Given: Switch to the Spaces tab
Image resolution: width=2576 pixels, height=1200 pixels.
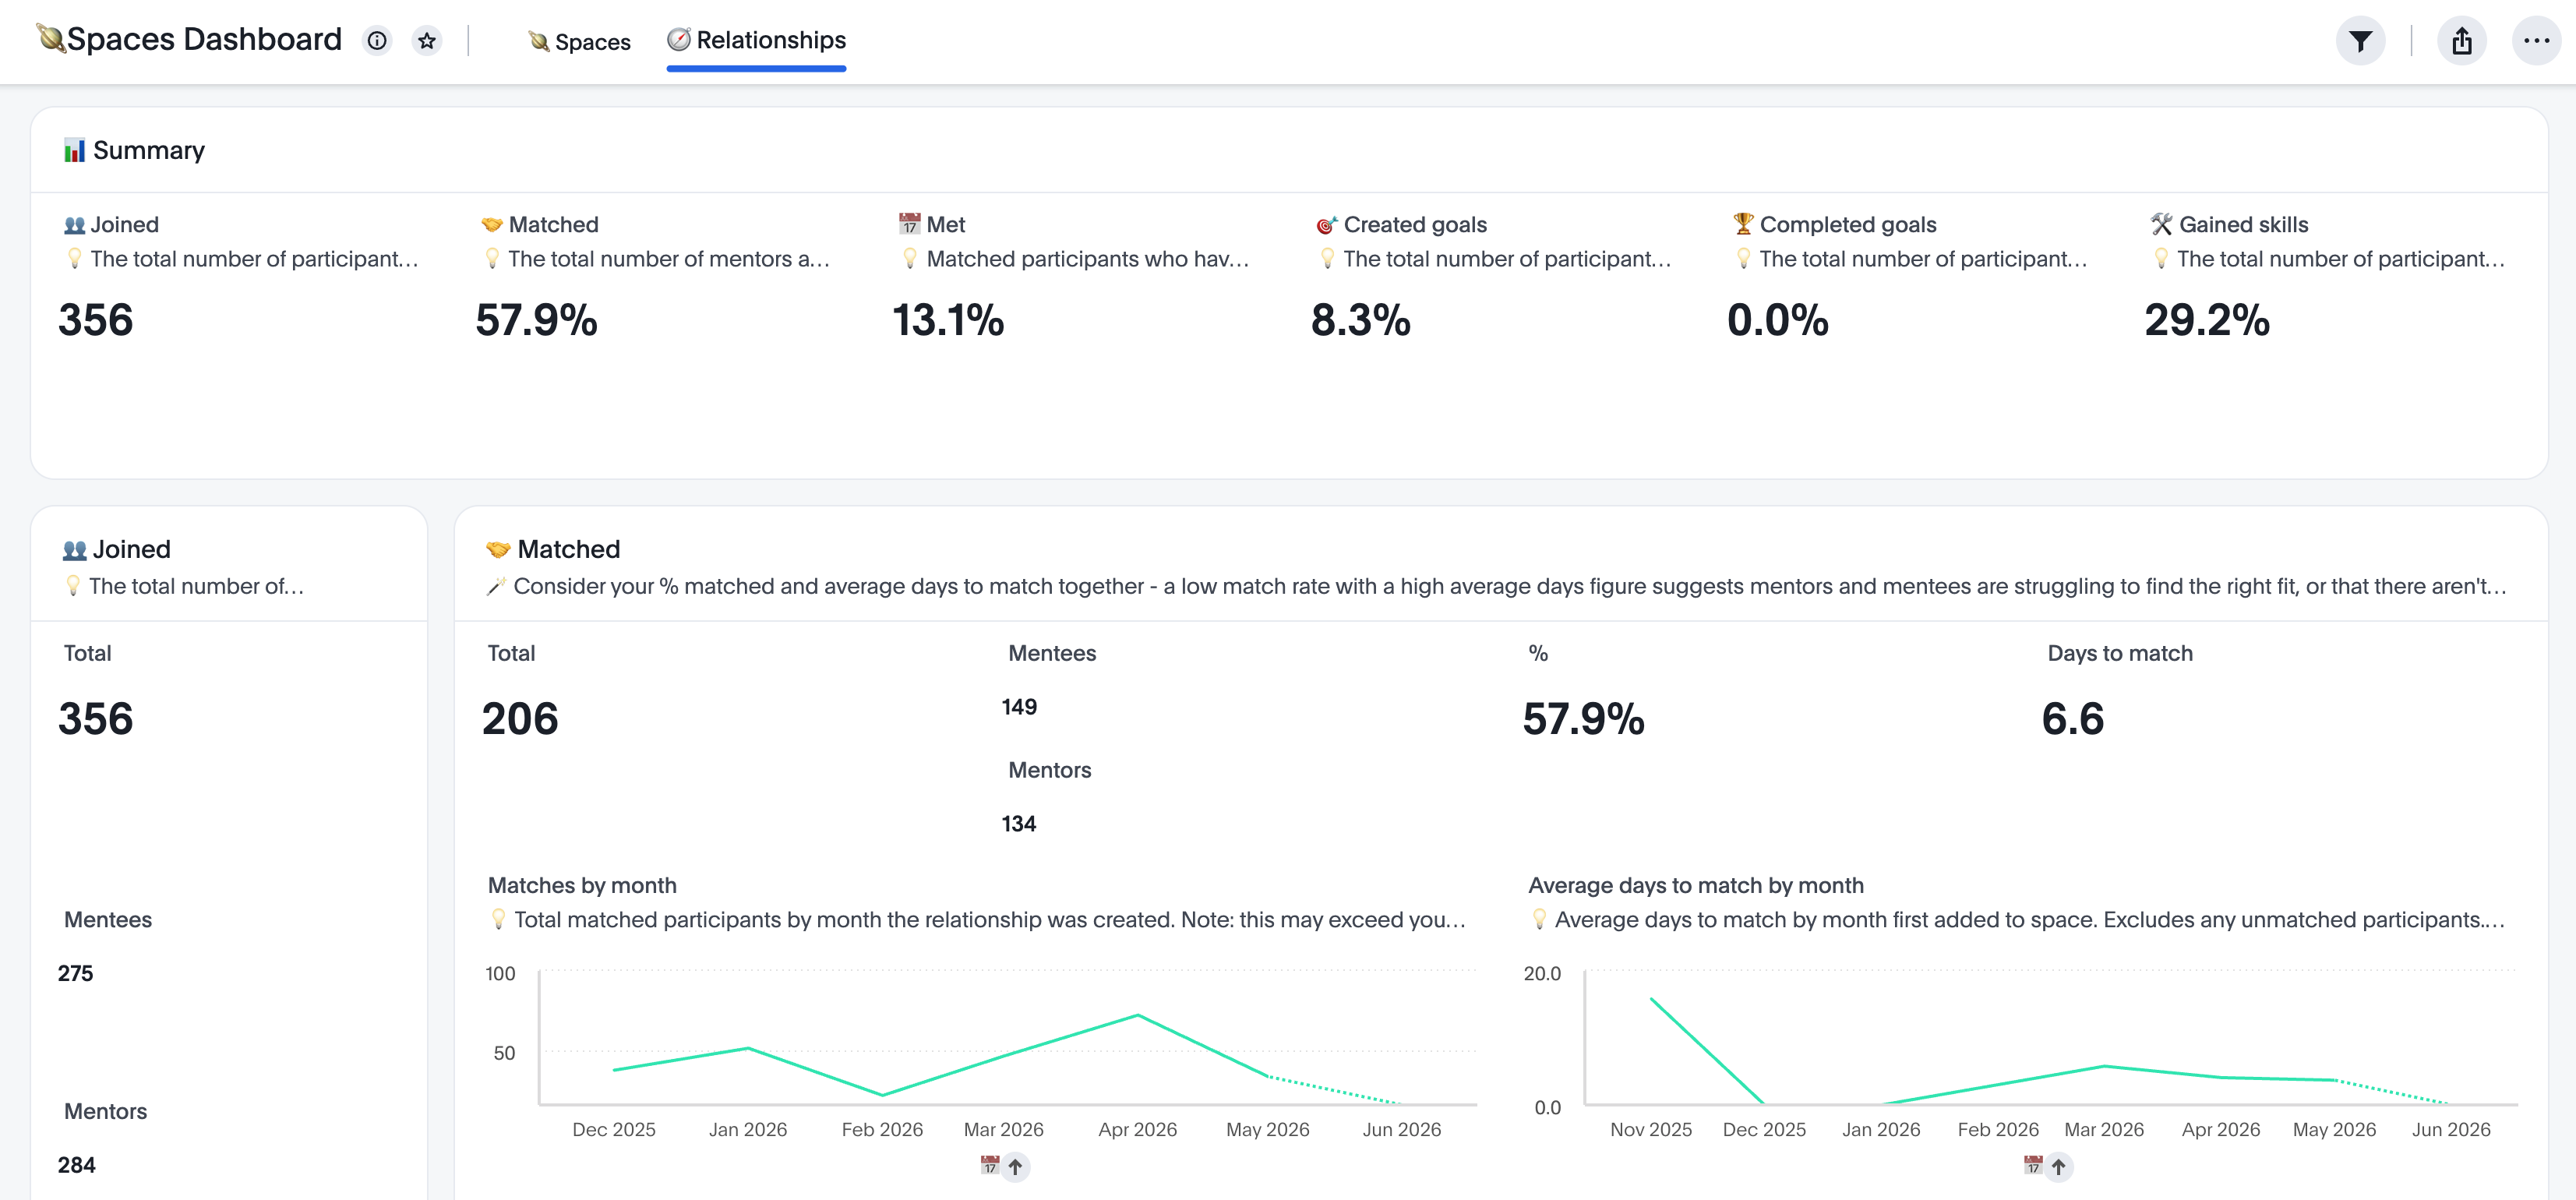Looking at the screenshot, I should coord(580,42).
